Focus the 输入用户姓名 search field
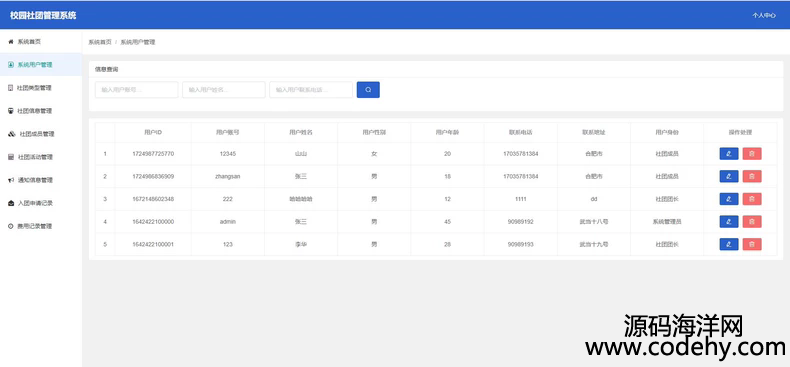 pyautogui.click(x=224, y=90)
